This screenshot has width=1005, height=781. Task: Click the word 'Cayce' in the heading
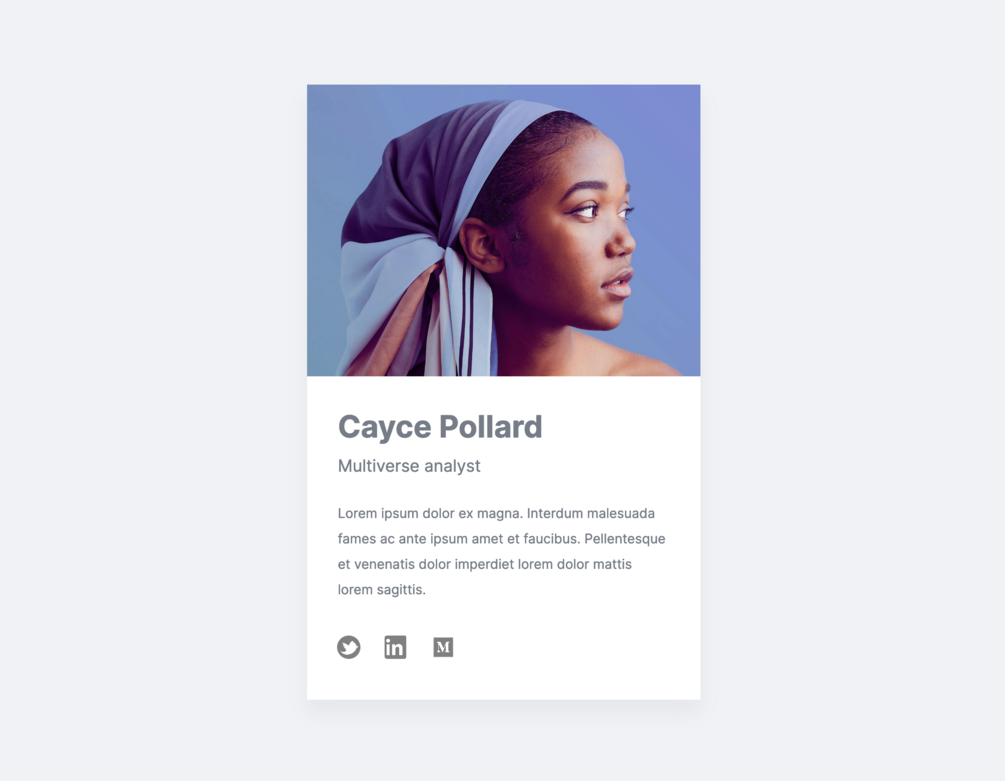[x=385, y=427]
